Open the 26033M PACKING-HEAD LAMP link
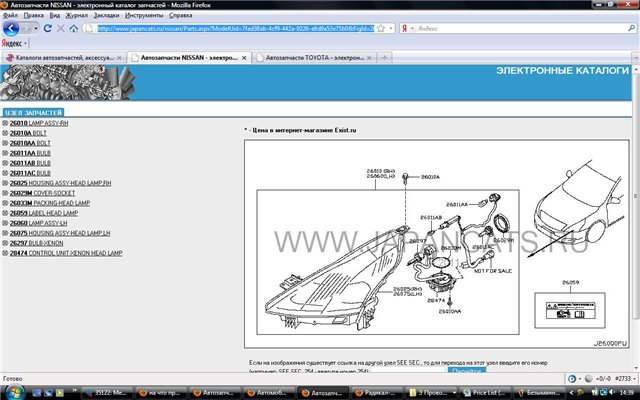The height and width of the screenshot is (400, 640). coord(50,203)
